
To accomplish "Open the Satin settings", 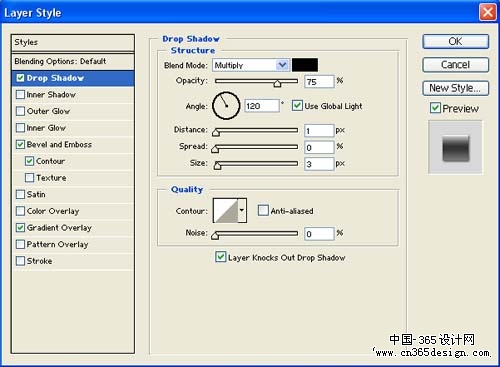I will (x=36, y=194).
